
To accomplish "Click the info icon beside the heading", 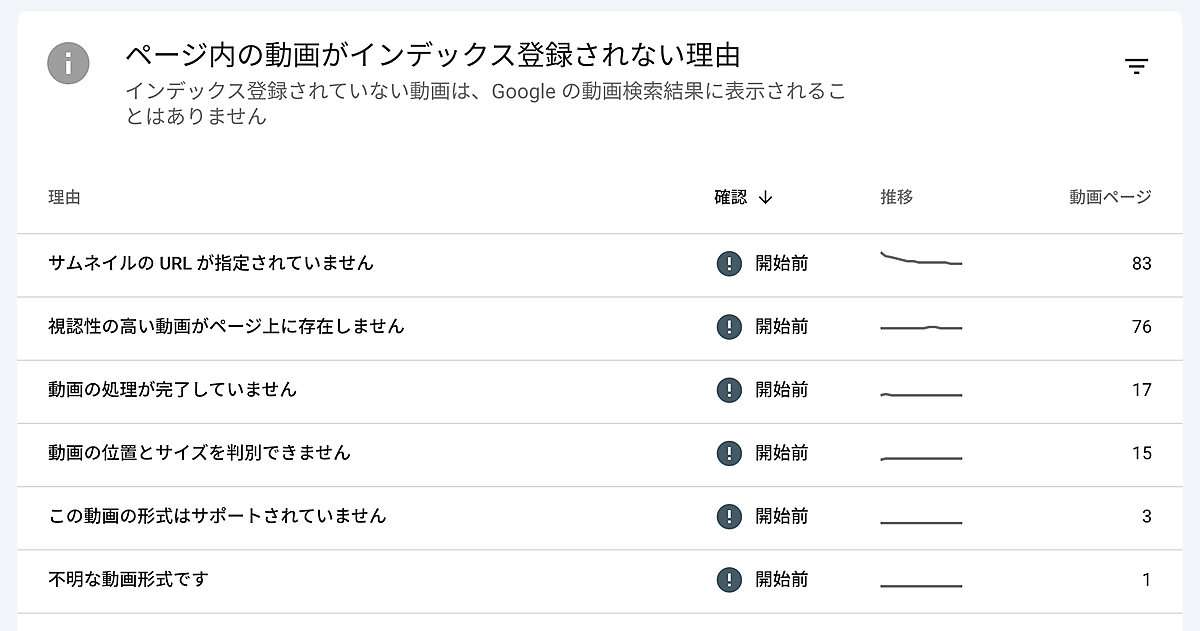I will (68, 64).
